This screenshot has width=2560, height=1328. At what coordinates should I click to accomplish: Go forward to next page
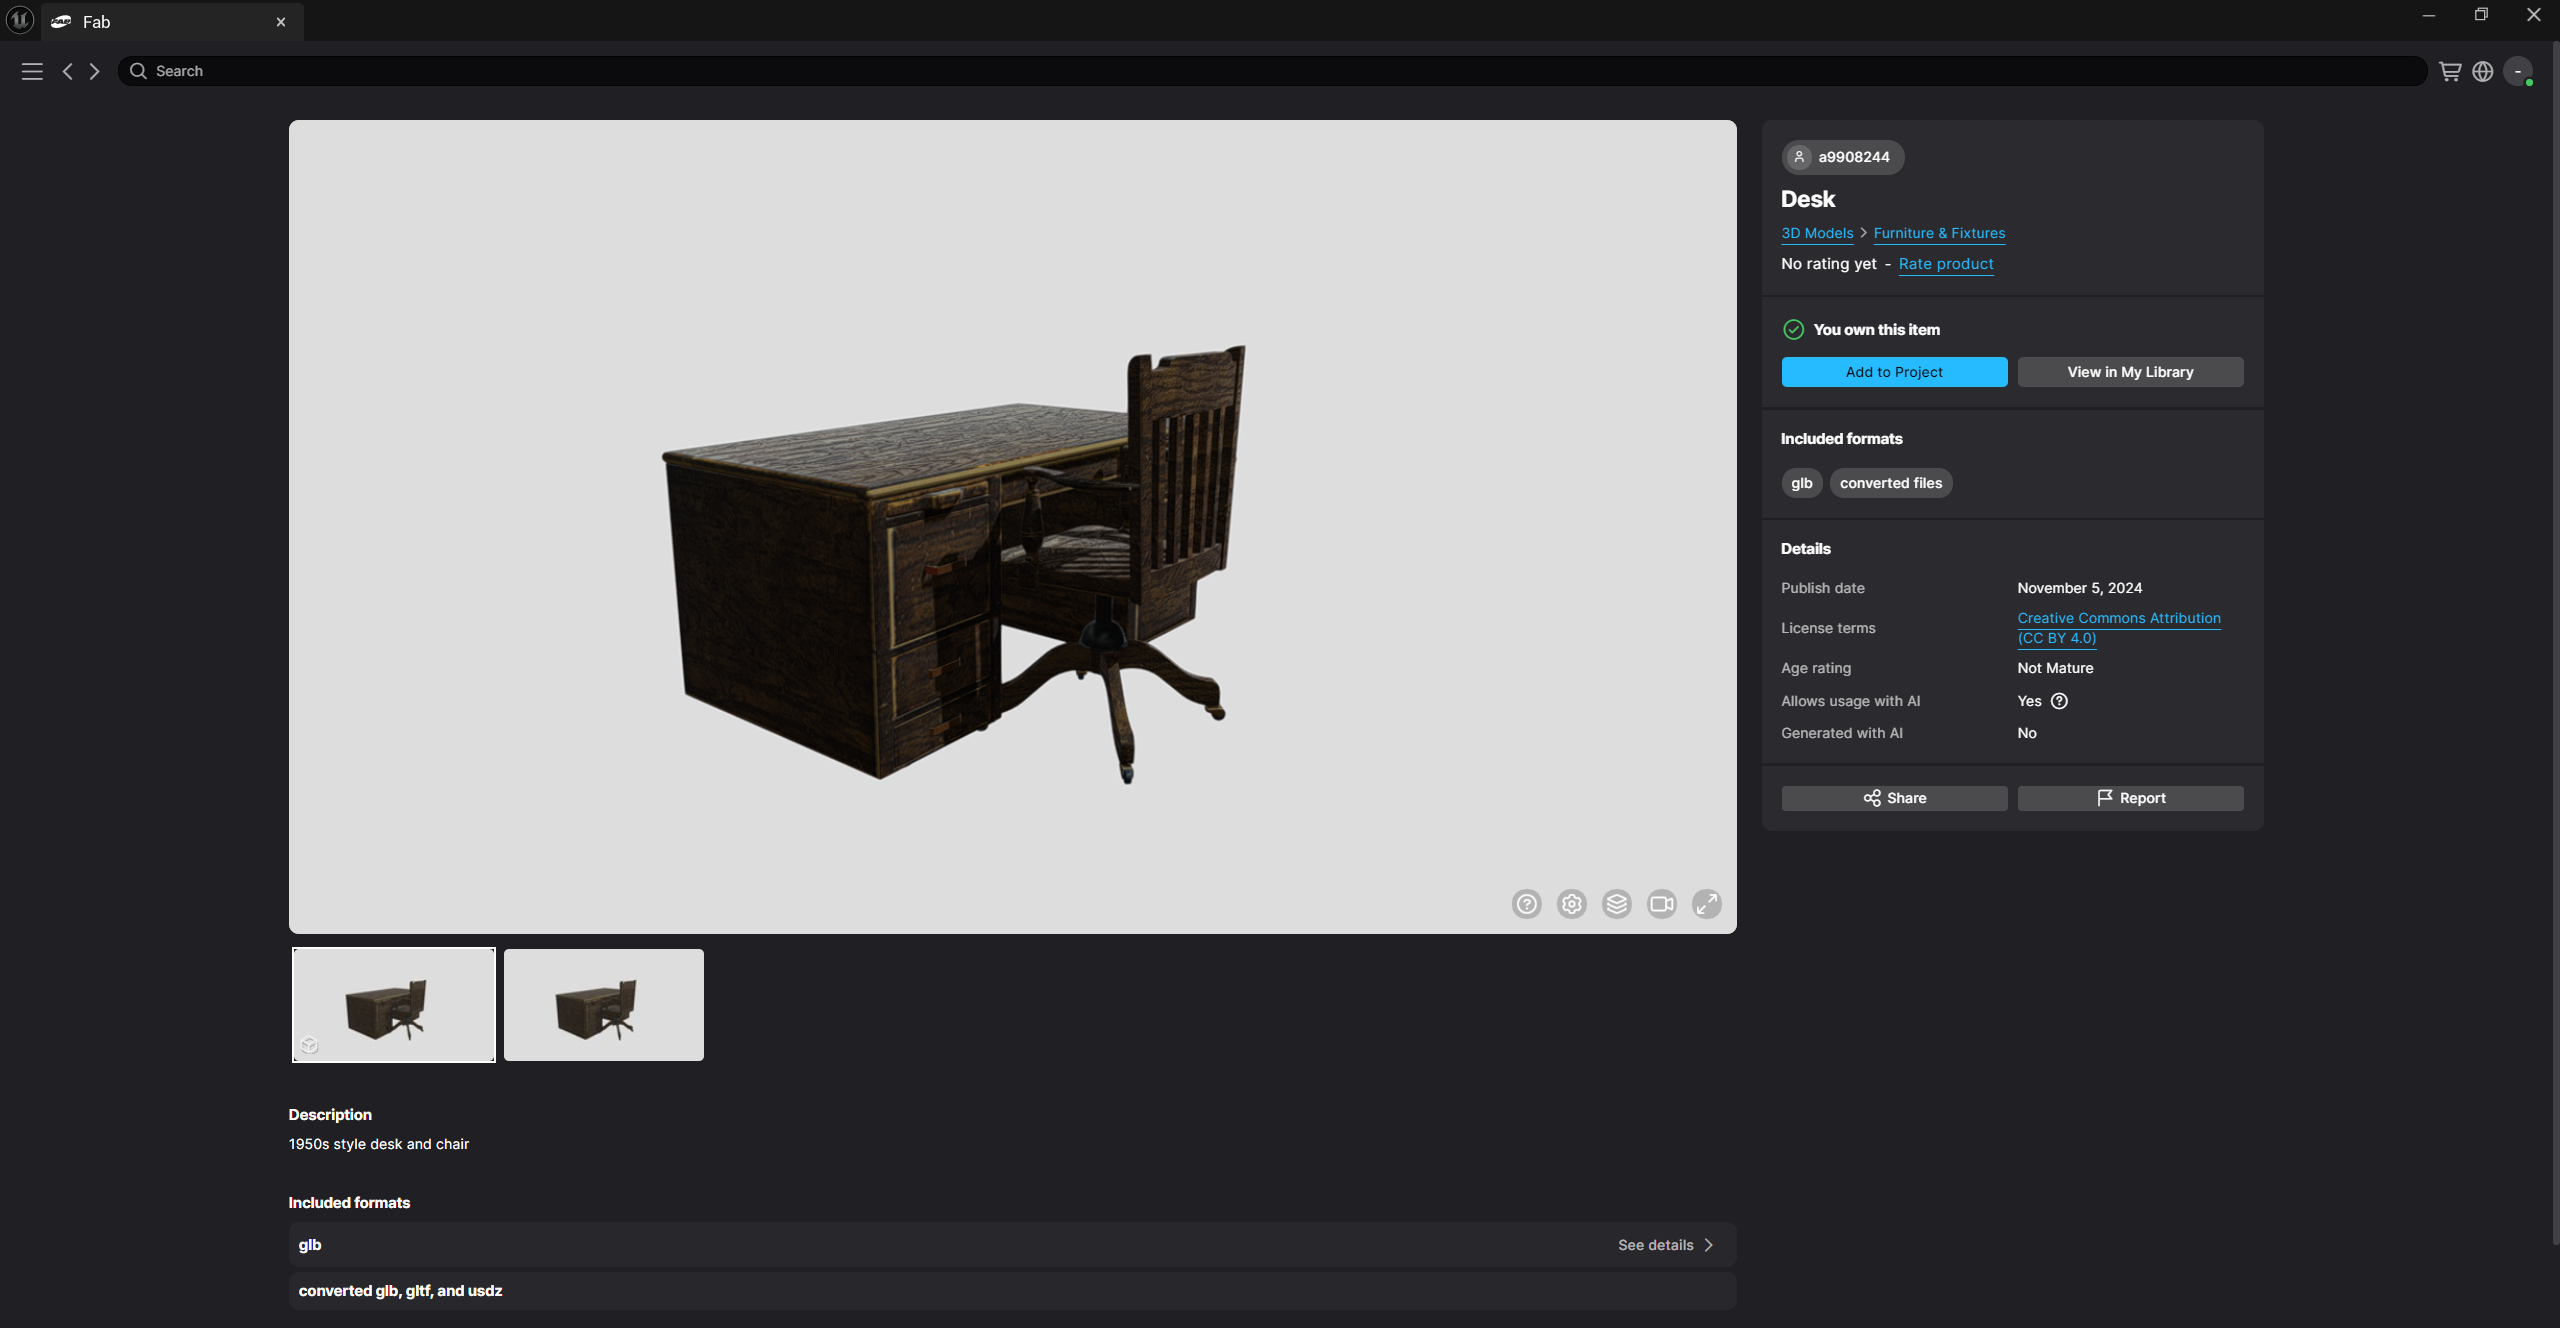click(95, 71)
